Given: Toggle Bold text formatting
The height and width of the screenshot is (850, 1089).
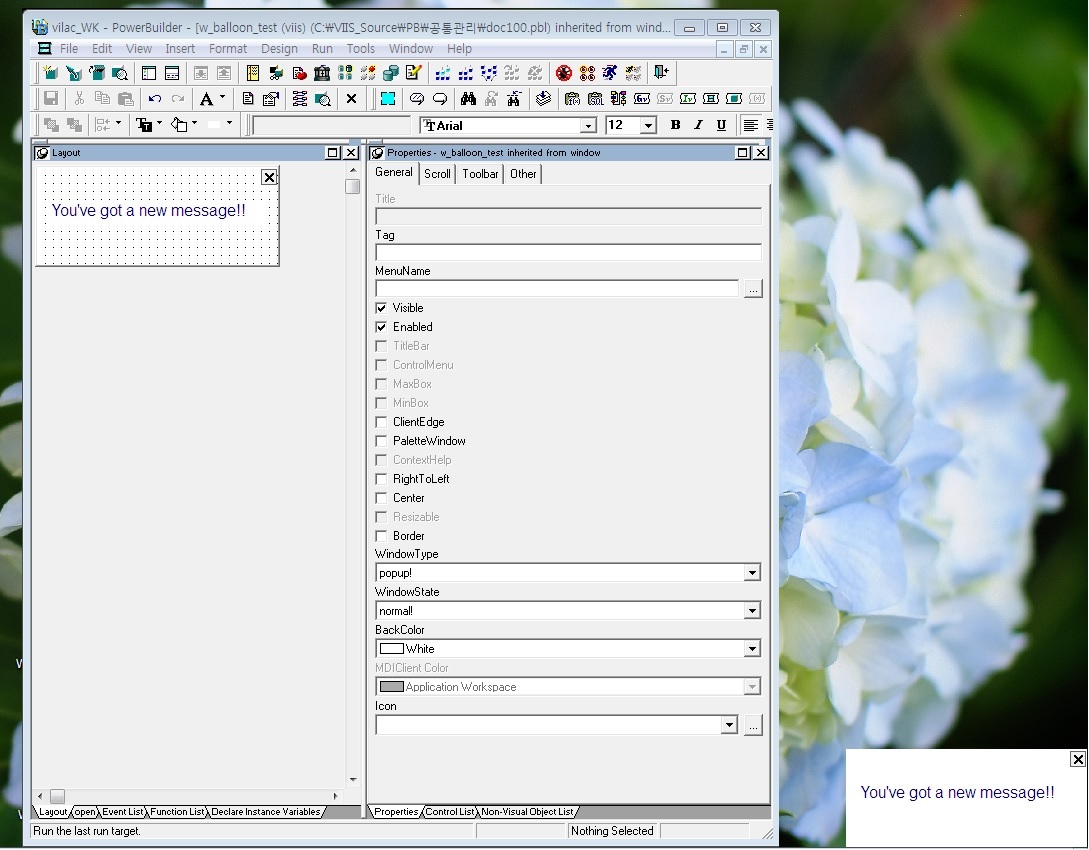Looking at the screenshot, I should pyautogui.click(x=675, y=125).
